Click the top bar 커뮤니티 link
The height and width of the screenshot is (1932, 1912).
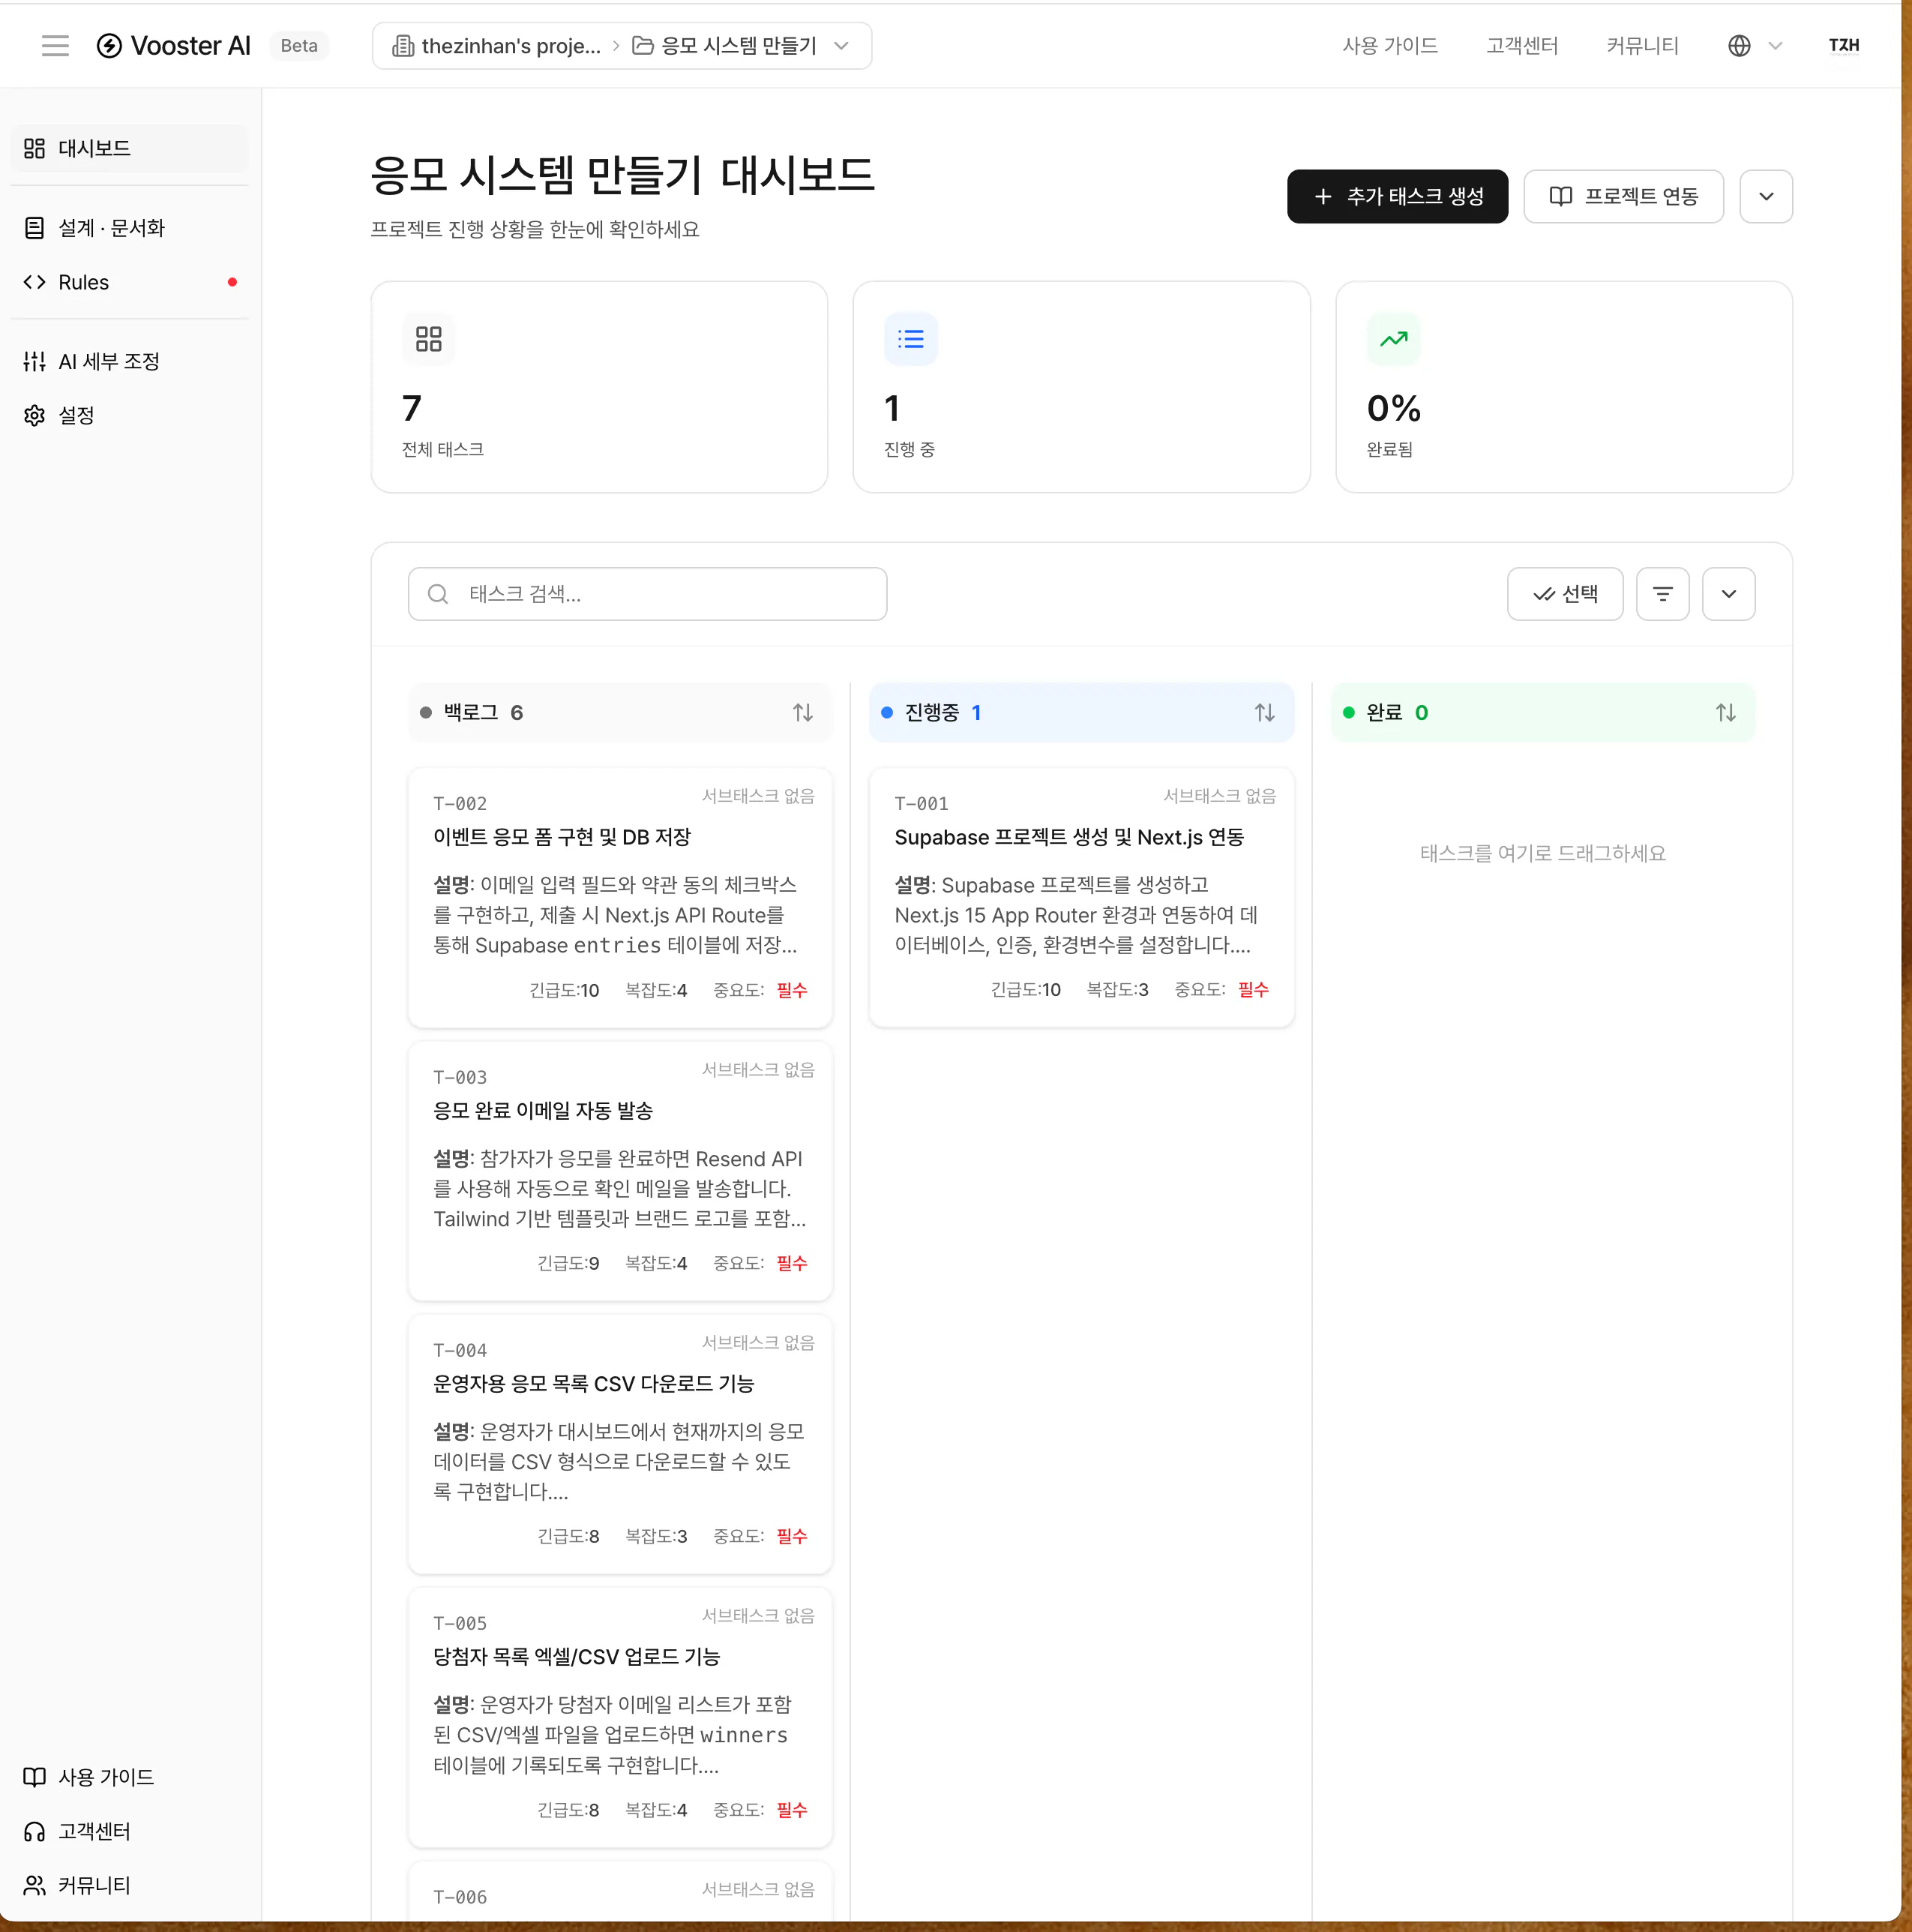1642,45
